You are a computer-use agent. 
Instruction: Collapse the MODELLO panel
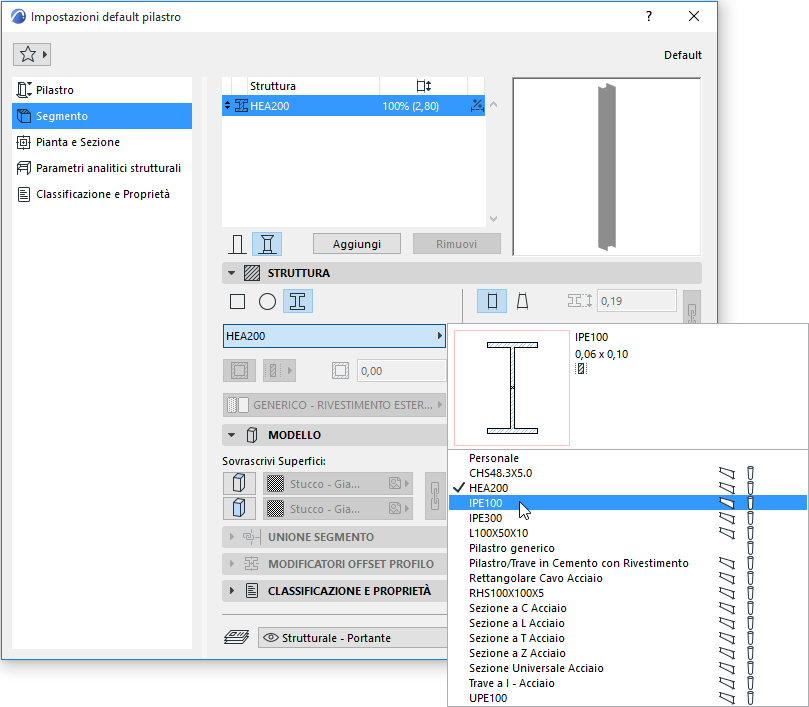232,435
